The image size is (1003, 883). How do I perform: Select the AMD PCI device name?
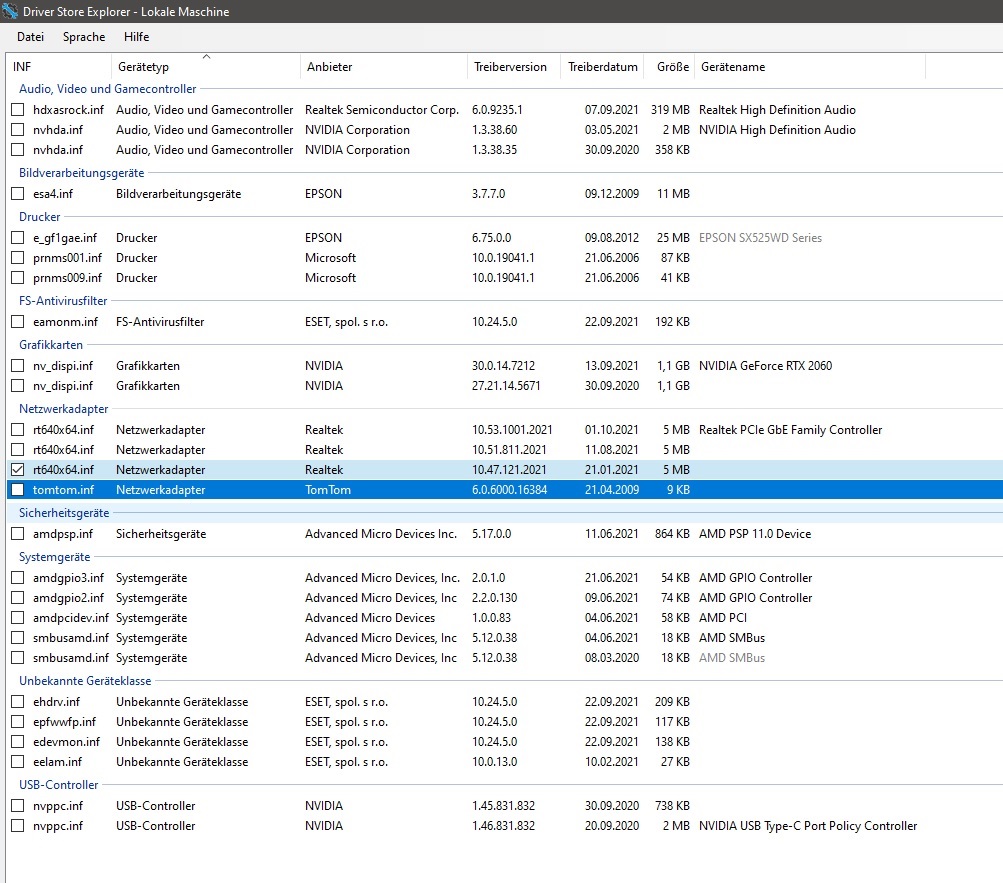click(723, 618)
